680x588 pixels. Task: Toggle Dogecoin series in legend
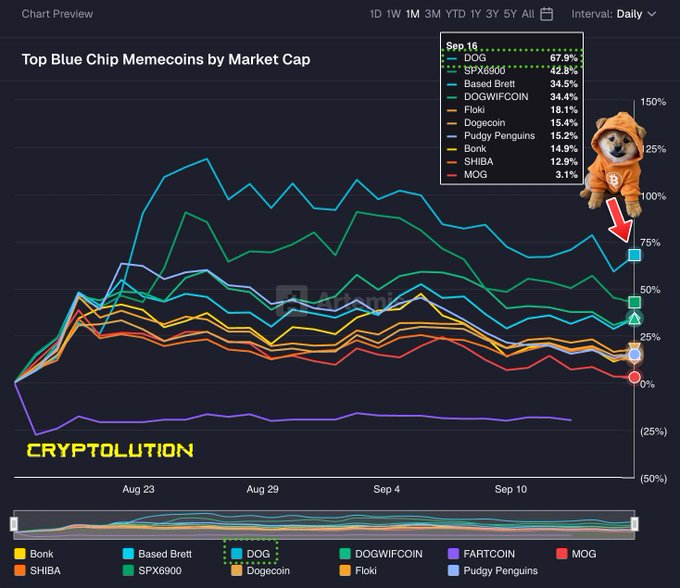pyautogui.click(x=260, y=570)
